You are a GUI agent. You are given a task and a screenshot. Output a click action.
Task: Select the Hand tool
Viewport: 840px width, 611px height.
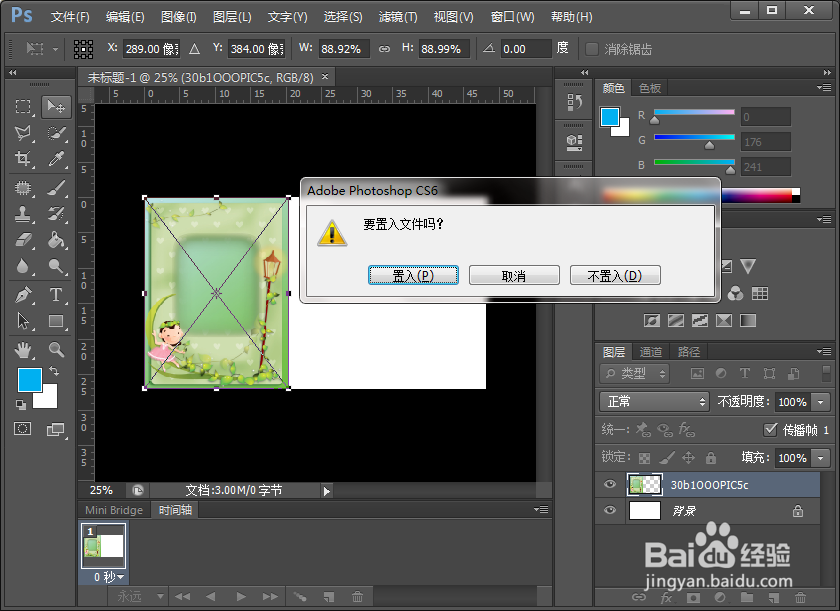23,350
